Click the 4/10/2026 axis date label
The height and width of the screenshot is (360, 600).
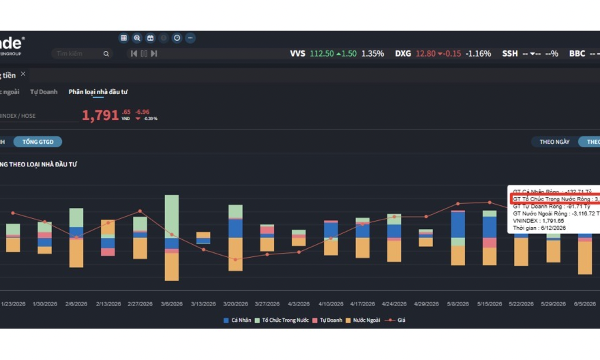click(331, 304)
